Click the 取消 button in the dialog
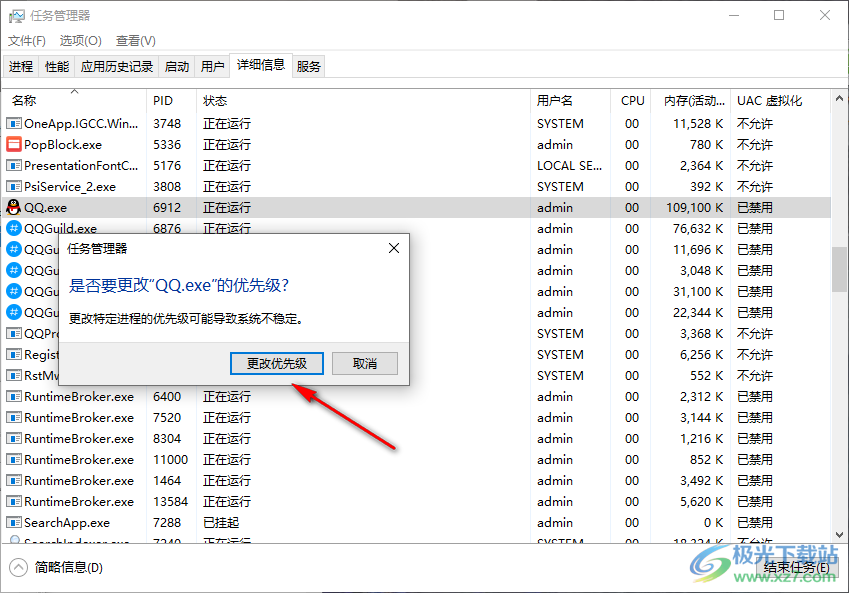Screen dimensions: 849x593 [364, 363]
